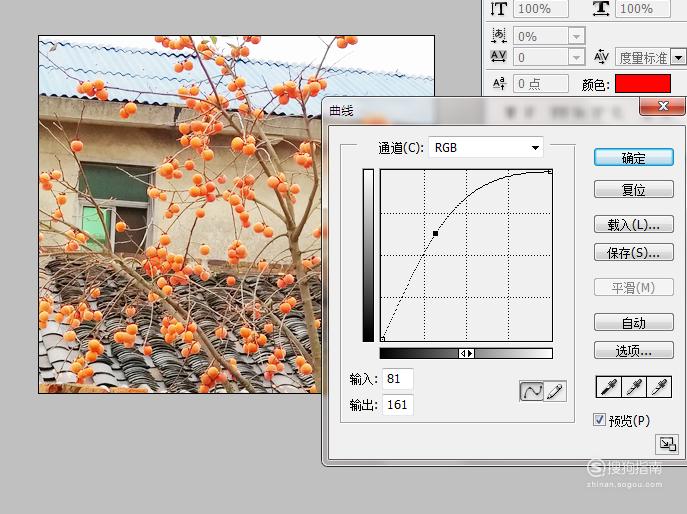Image resolution: width=687 pixels, height=514 pixels.
Task: Click the baseline shift icon
Action: tap(499, 83)
